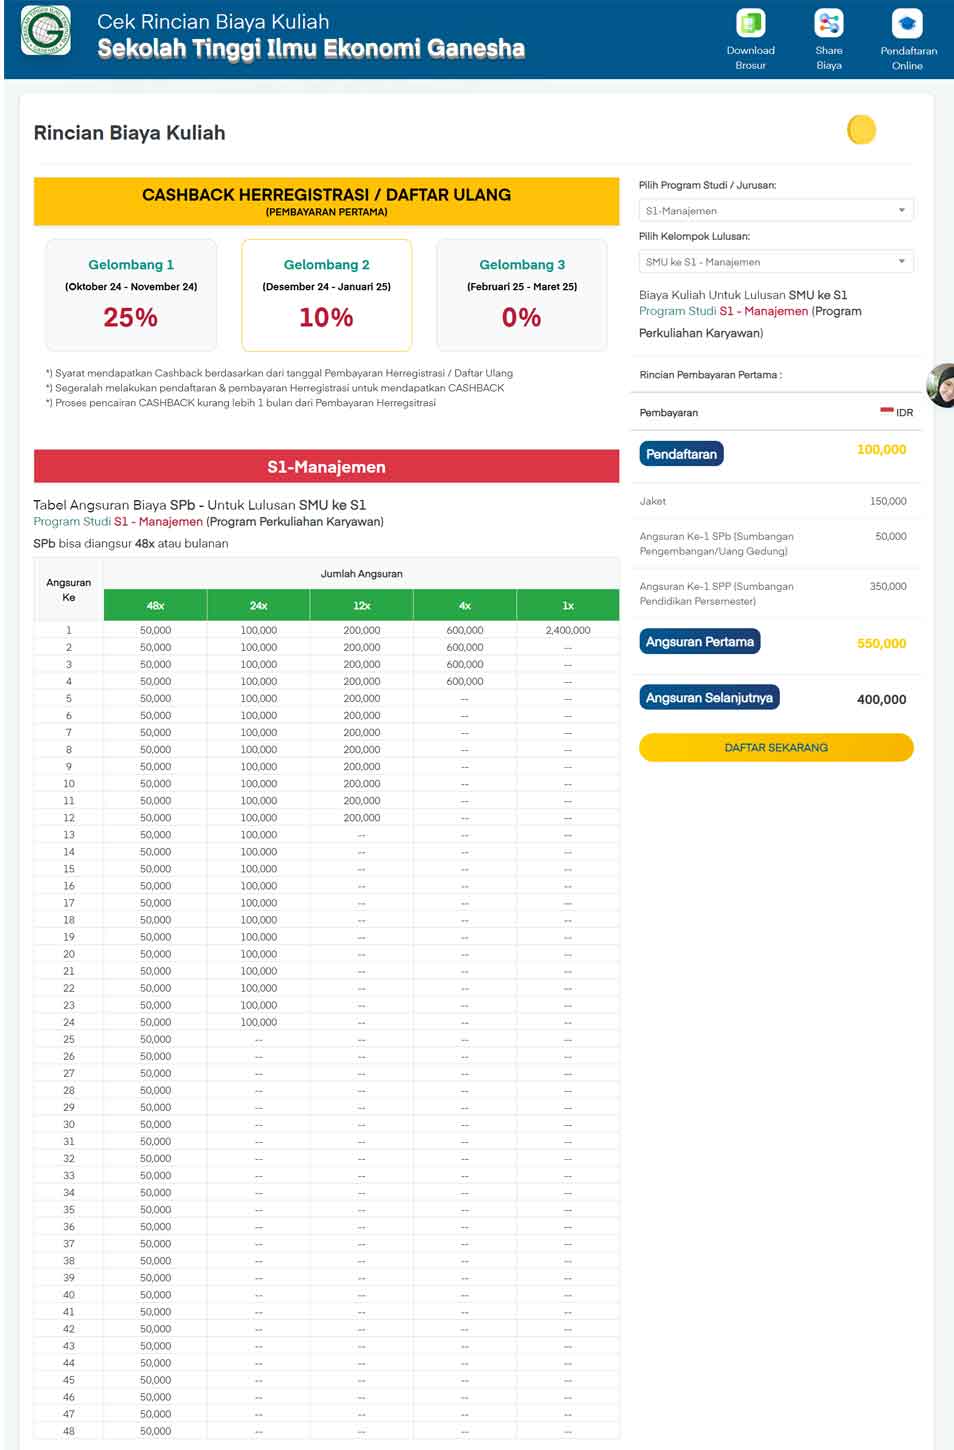Image resolution: width=954 pixels, height=1450 pixels.
Task: Open the Program Studi S1-Manajemen dropdown
Action: tap(776, 210)
